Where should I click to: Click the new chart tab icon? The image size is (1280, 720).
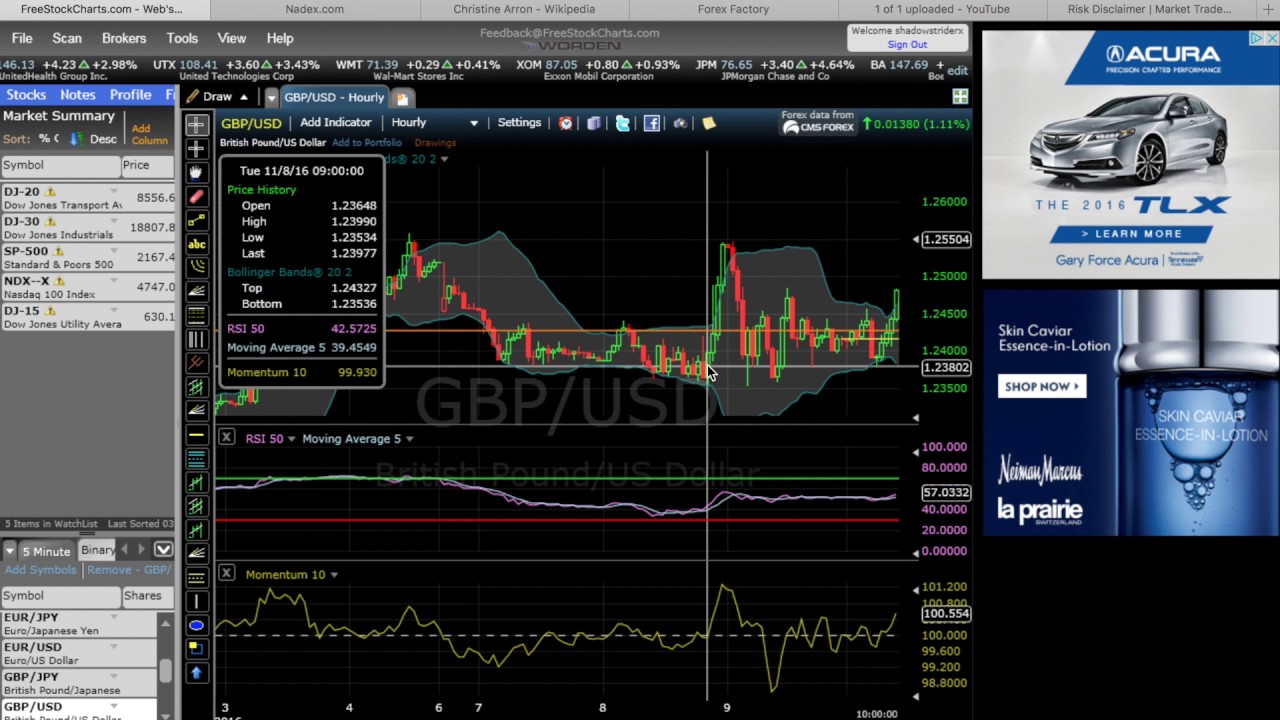point(402,98)
